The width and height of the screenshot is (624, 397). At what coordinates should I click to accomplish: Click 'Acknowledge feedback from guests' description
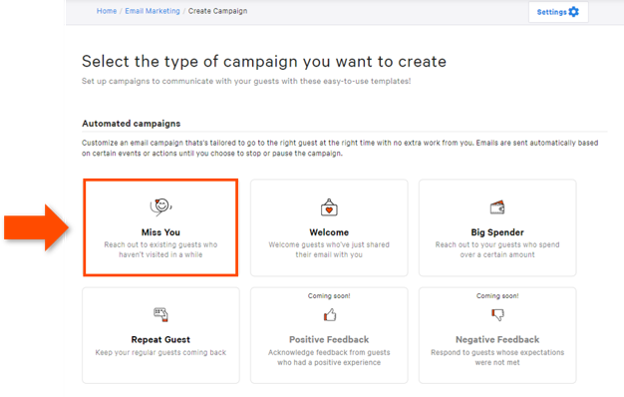tap(329, 357)
